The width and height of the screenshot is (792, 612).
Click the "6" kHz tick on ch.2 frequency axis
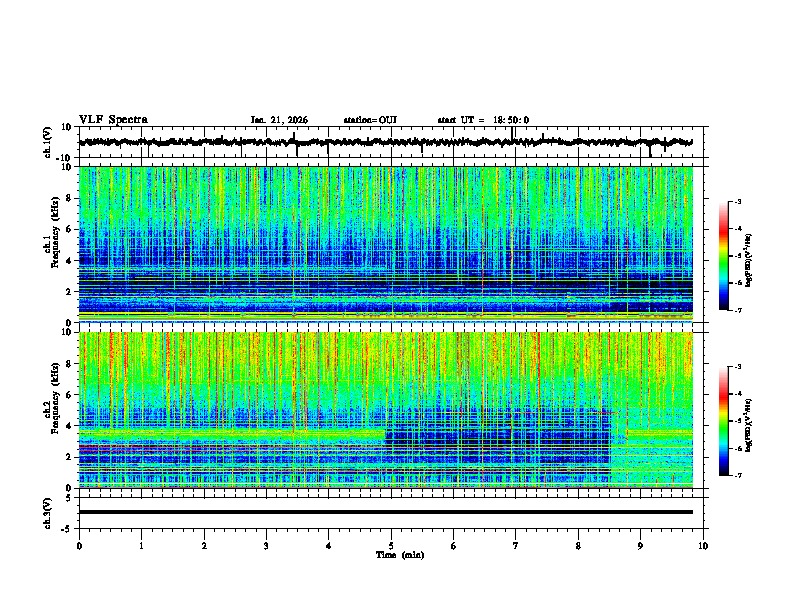point(69,395)
